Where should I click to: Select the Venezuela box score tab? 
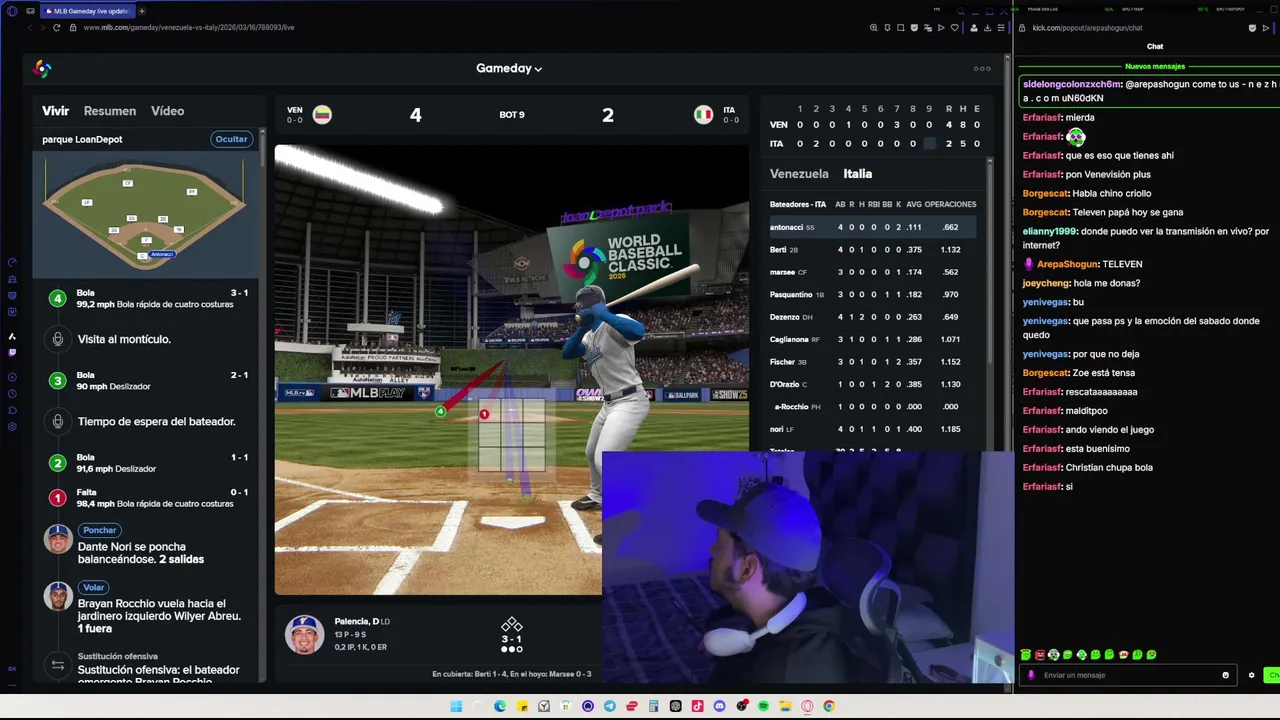point(799,174)
